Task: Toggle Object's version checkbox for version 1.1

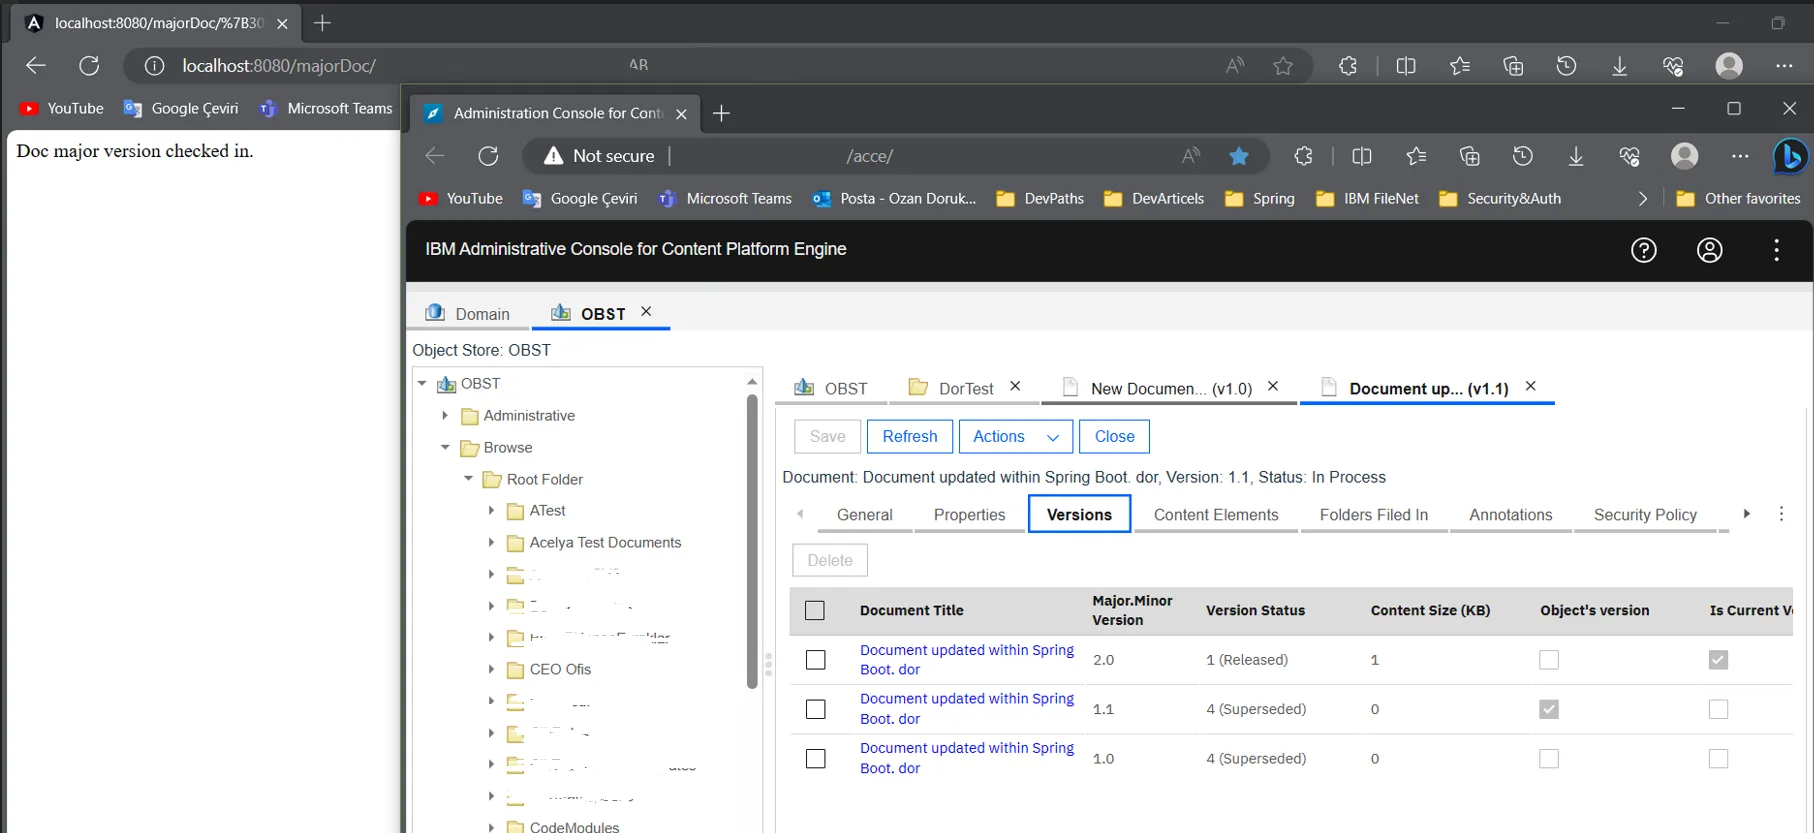Action: [1549, 709]
